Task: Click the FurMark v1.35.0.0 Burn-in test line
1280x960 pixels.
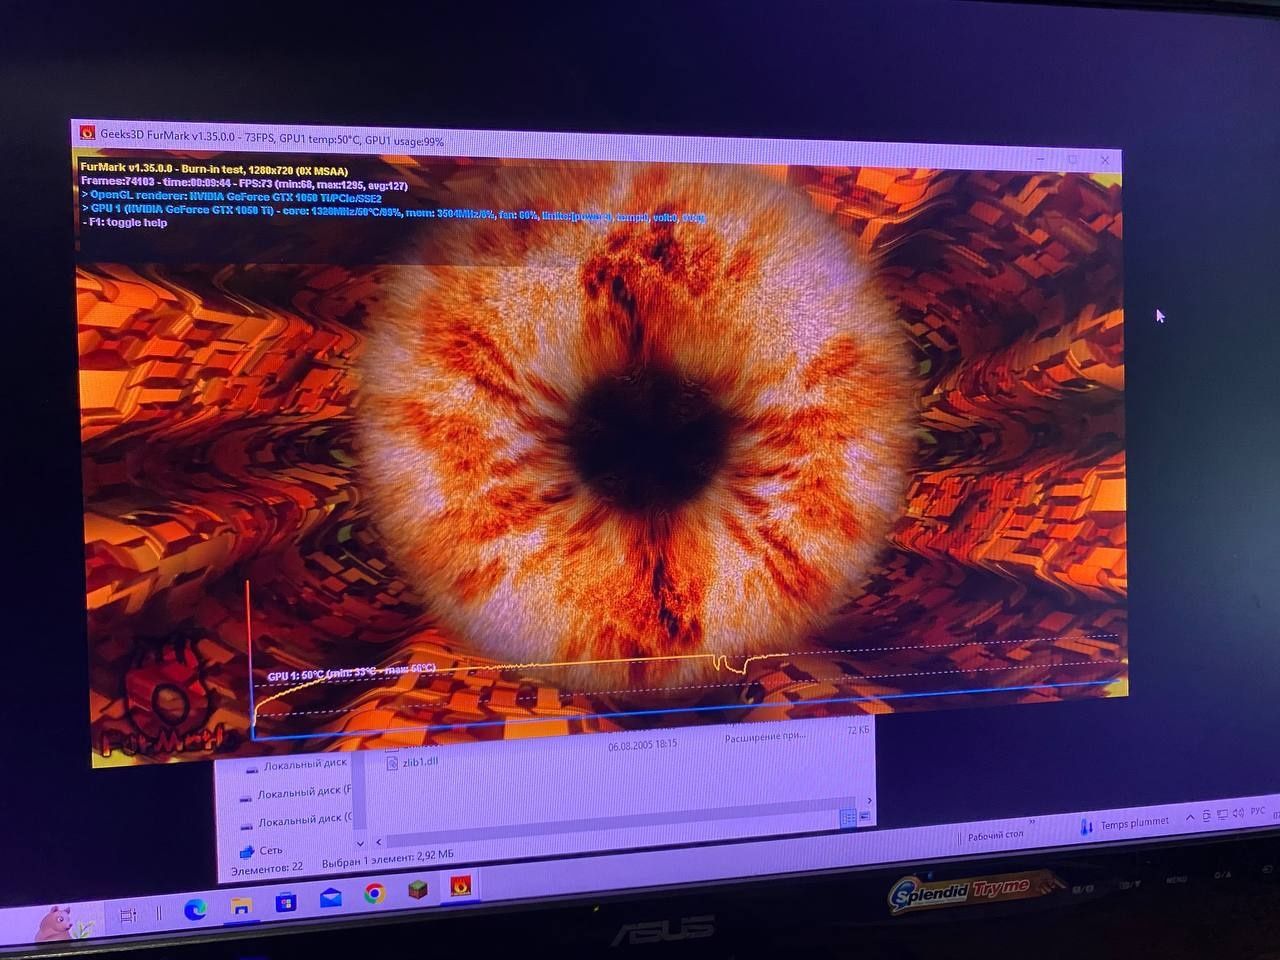Action: point(214,171)
